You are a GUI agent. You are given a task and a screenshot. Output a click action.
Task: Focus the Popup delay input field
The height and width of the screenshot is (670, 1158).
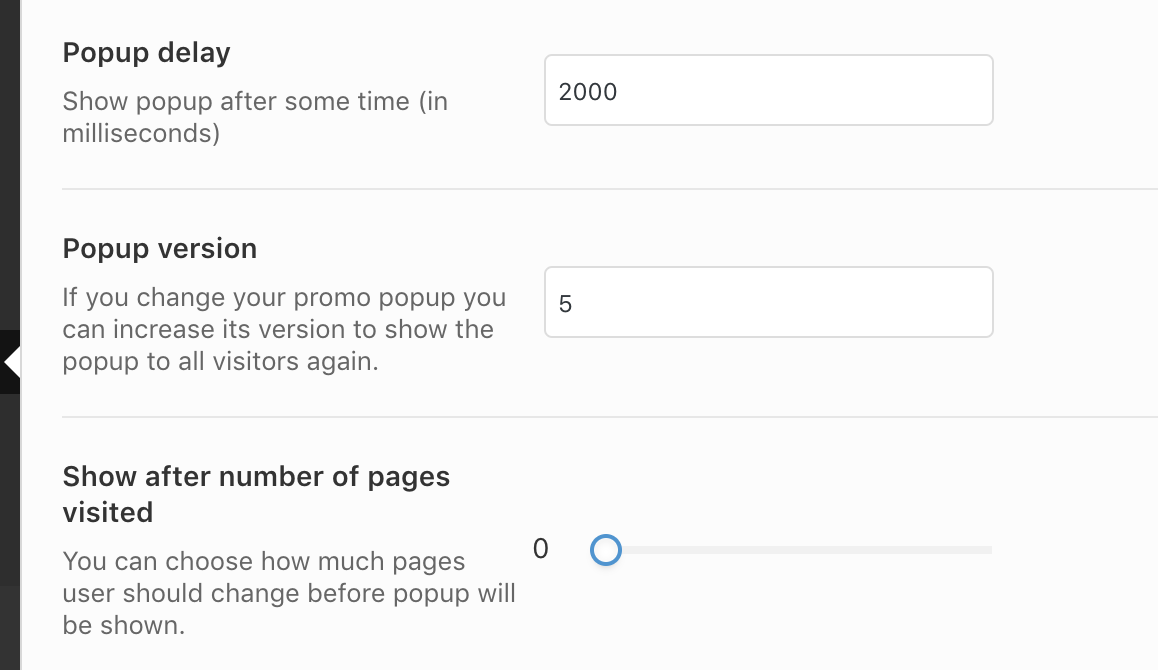tap(768, 90)
